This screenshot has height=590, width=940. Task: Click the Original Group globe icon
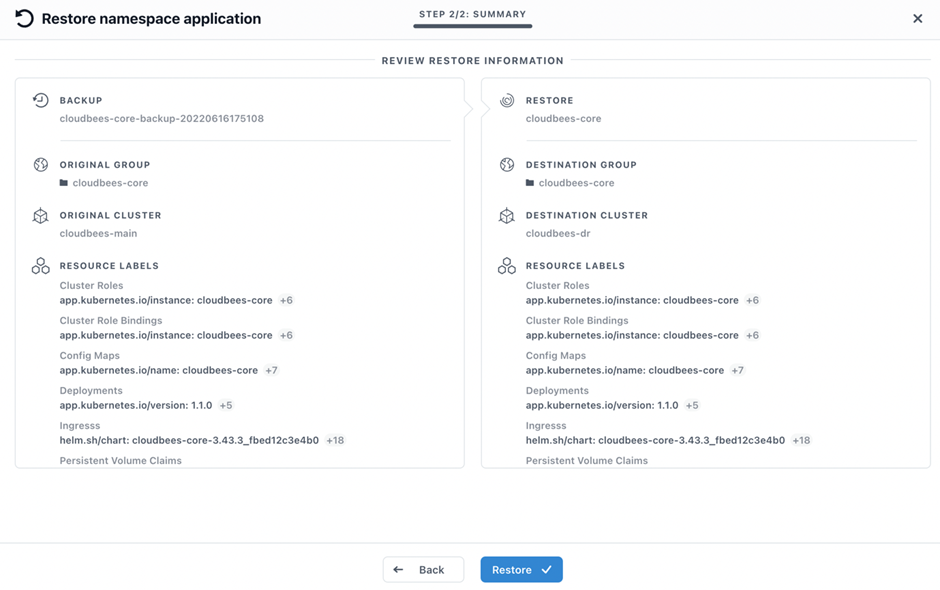click(40, 164)
